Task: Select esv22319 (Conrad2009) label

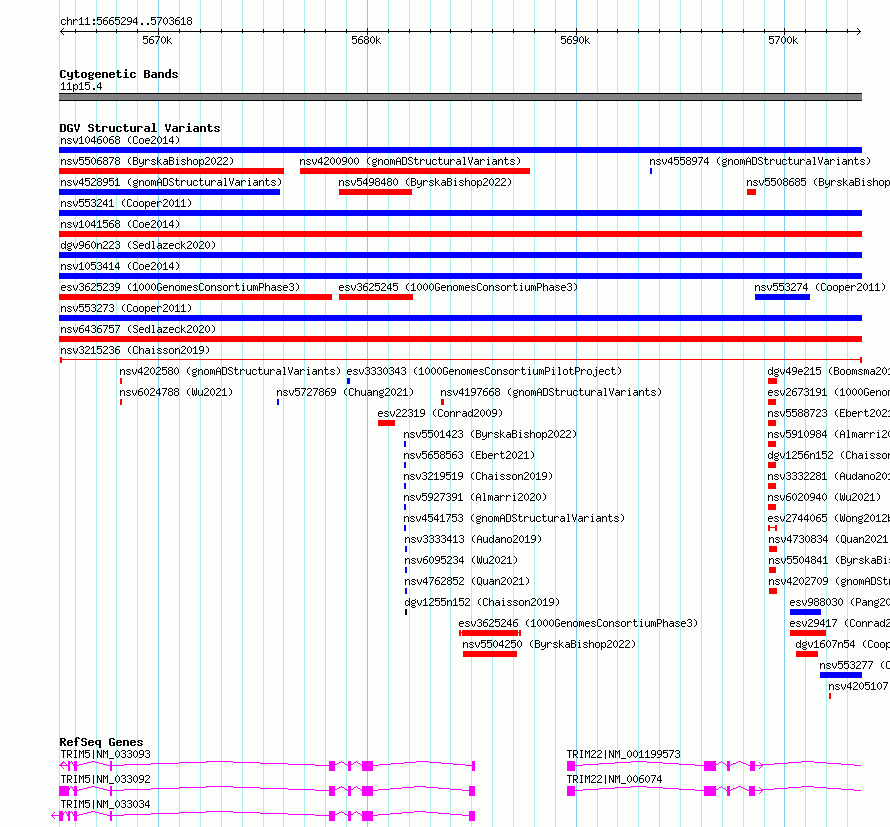Action: pyautogui.click(x=440, y=413)
